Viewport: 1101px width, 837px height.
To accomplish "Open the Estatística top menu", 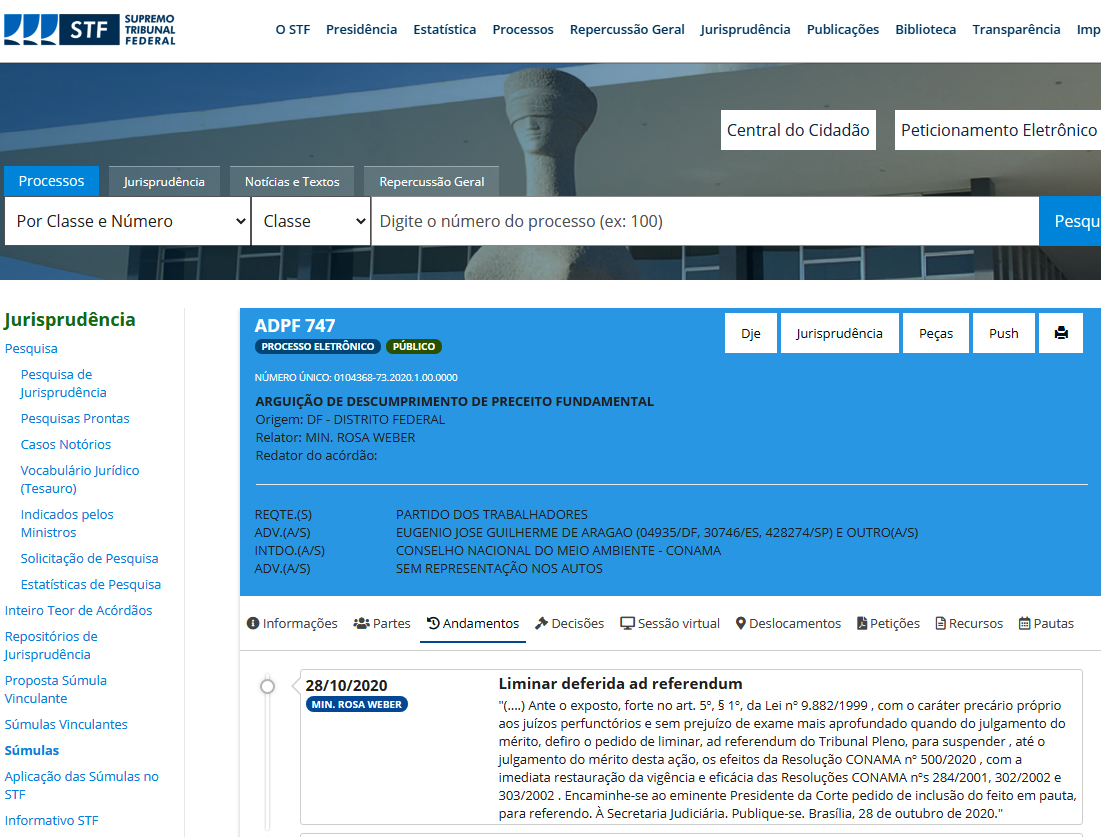I will (444, 29).
